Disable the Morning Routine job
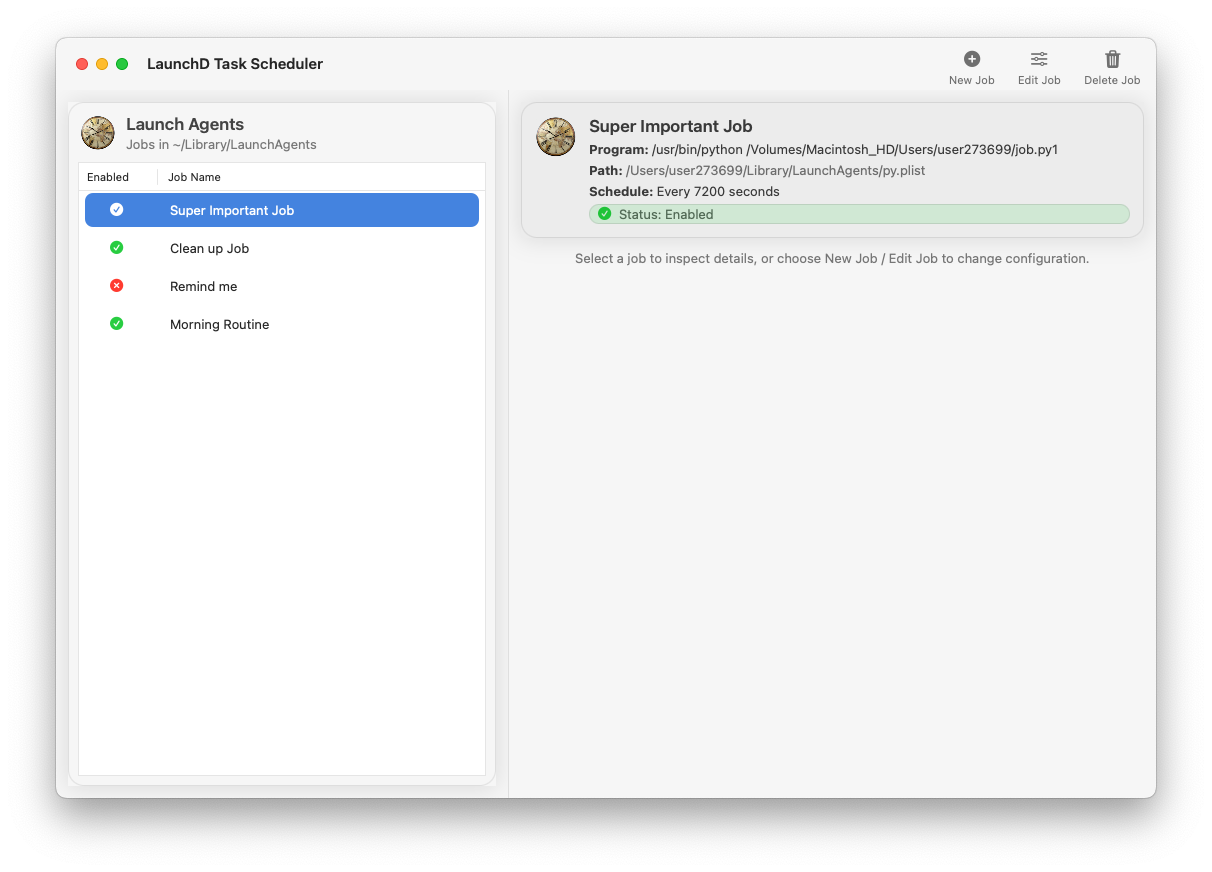Screen dimensions: 1212x872 (117, 323)
